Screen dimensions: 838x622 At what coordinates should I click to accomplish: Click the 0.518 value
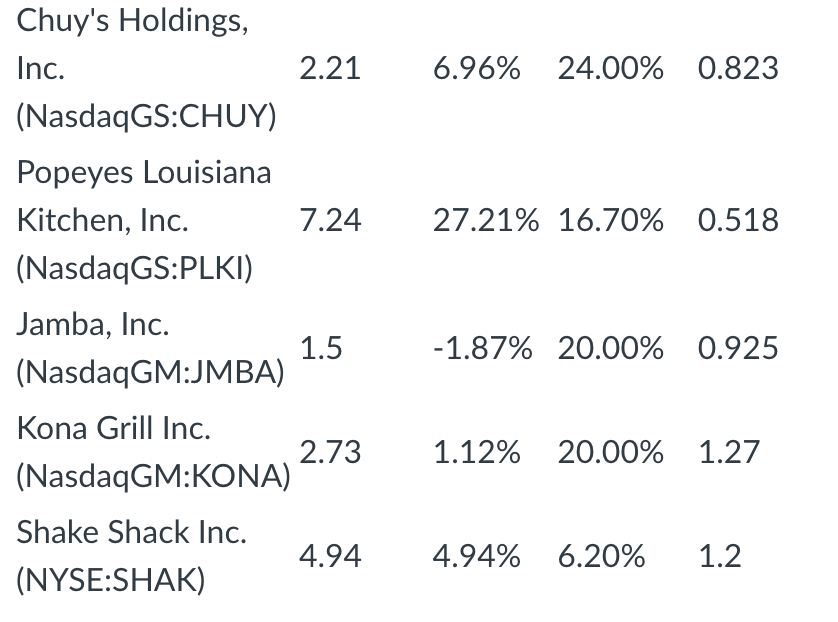[x=738, y=220]
